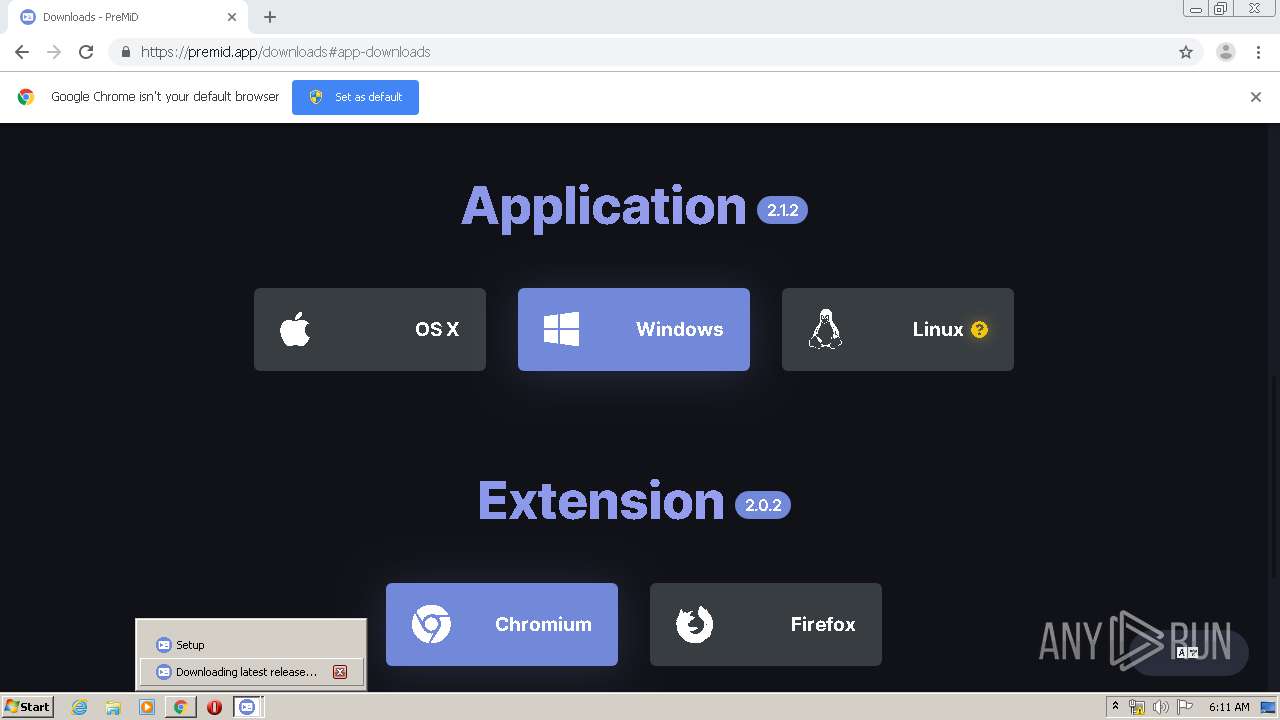Viewport: 1280px width, 720px height.
Task: Launch Internet Explorer from taskbar
Action: click(80, 707)
